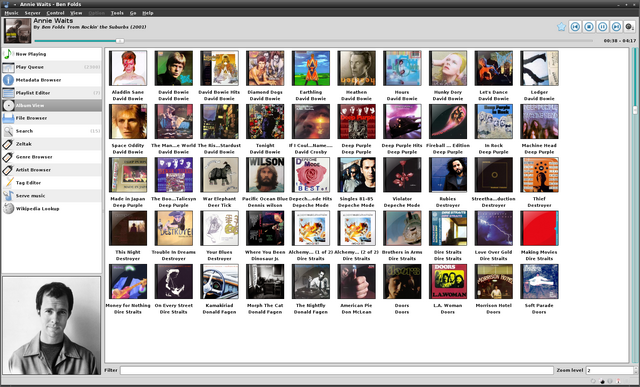Image resolution: width=640 pixels, height=387 pixels.
Task: Open the Play Queue panel
Action: coord(51,67)
